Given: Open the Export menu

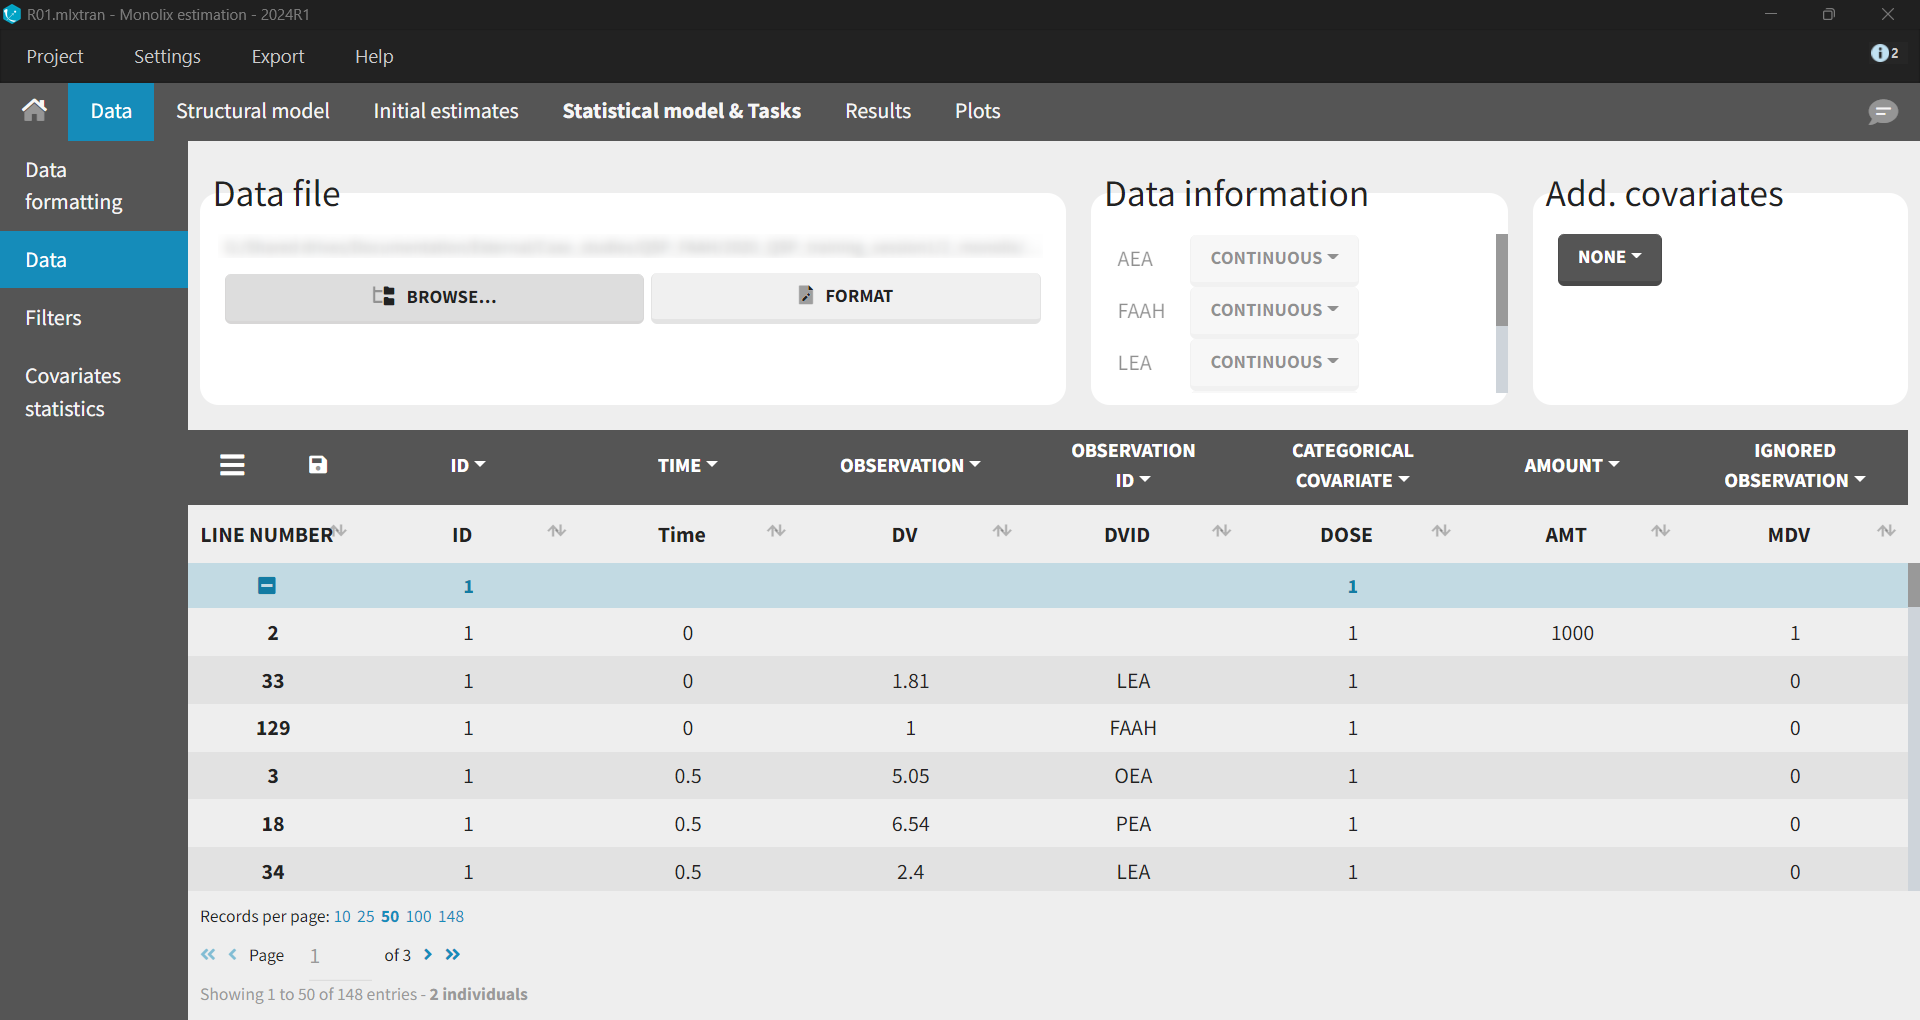Looking at the screenshot, I should 277,57.
